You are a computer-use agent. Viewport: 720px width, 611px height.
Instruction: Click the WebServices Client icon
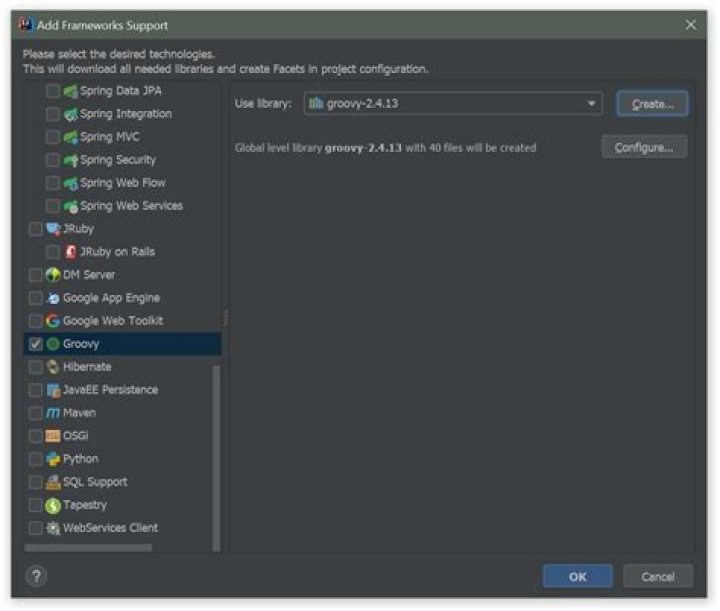click(x=53, y=528)
